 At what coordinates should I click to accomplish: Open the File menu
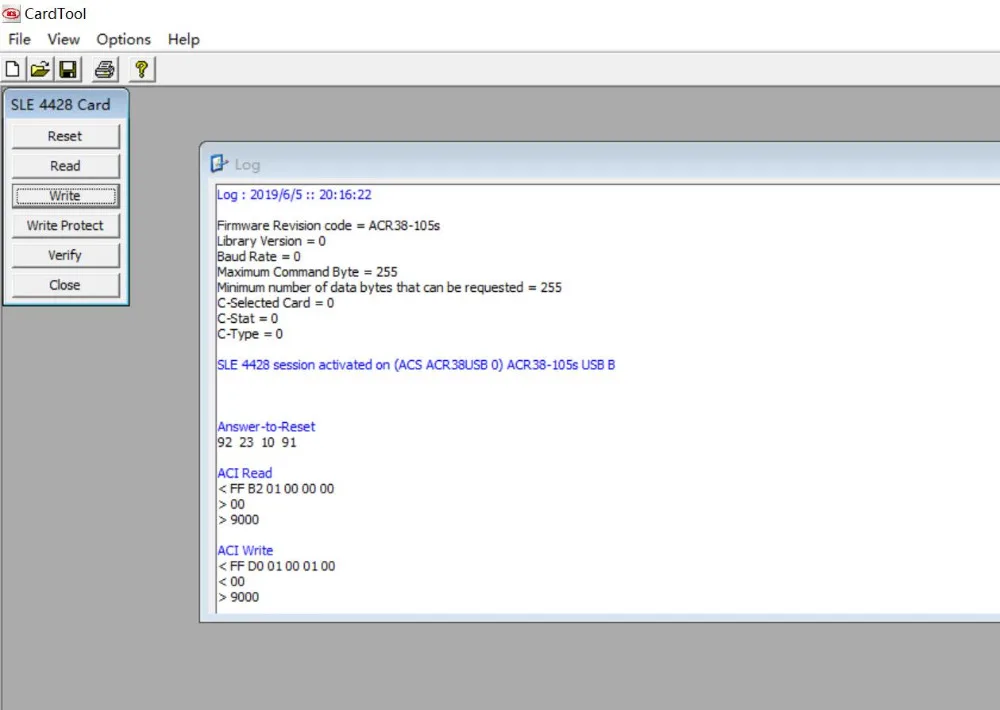19,40
